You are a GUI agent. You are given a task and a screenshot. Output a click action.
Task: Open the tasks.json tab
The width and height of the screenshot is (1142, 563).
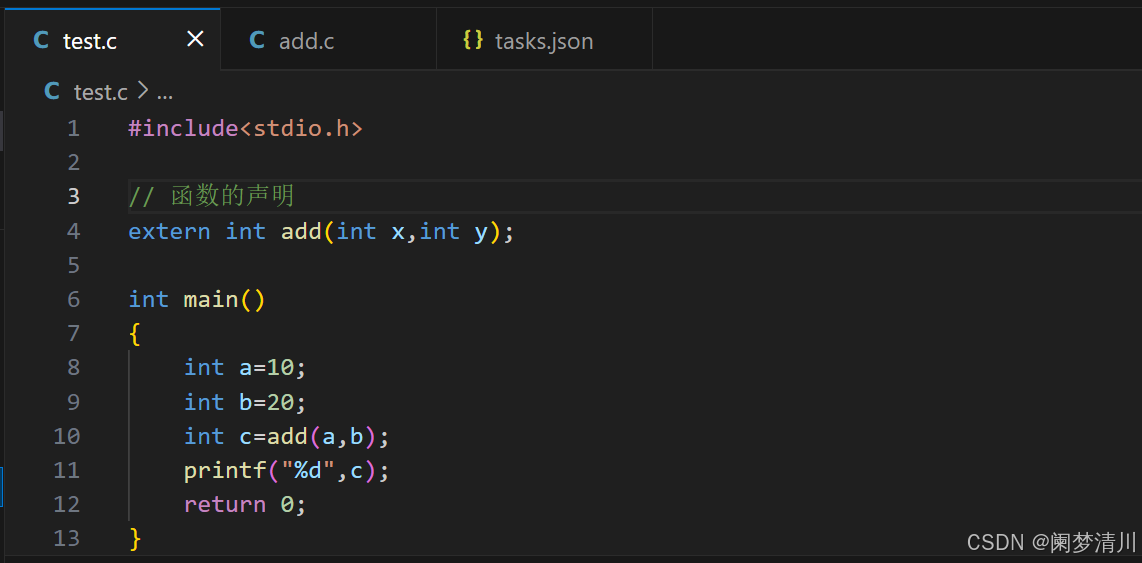pos(544,39)
